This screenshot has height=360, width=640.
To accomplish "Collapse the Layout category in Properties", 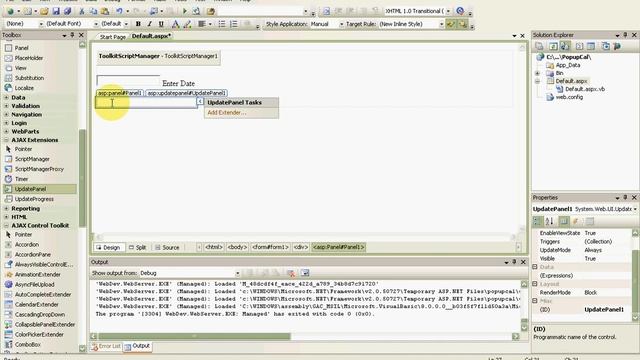I will click(535, 284).
